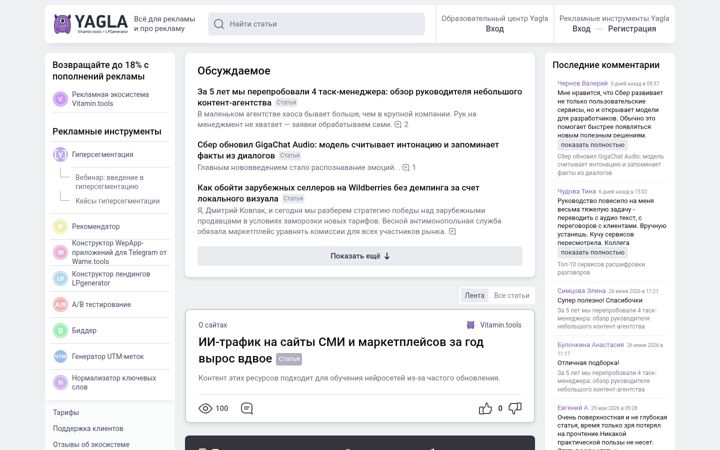Switch to the Все статьи tab
This screenshot has width=720, height=450.
pos(512,295)
